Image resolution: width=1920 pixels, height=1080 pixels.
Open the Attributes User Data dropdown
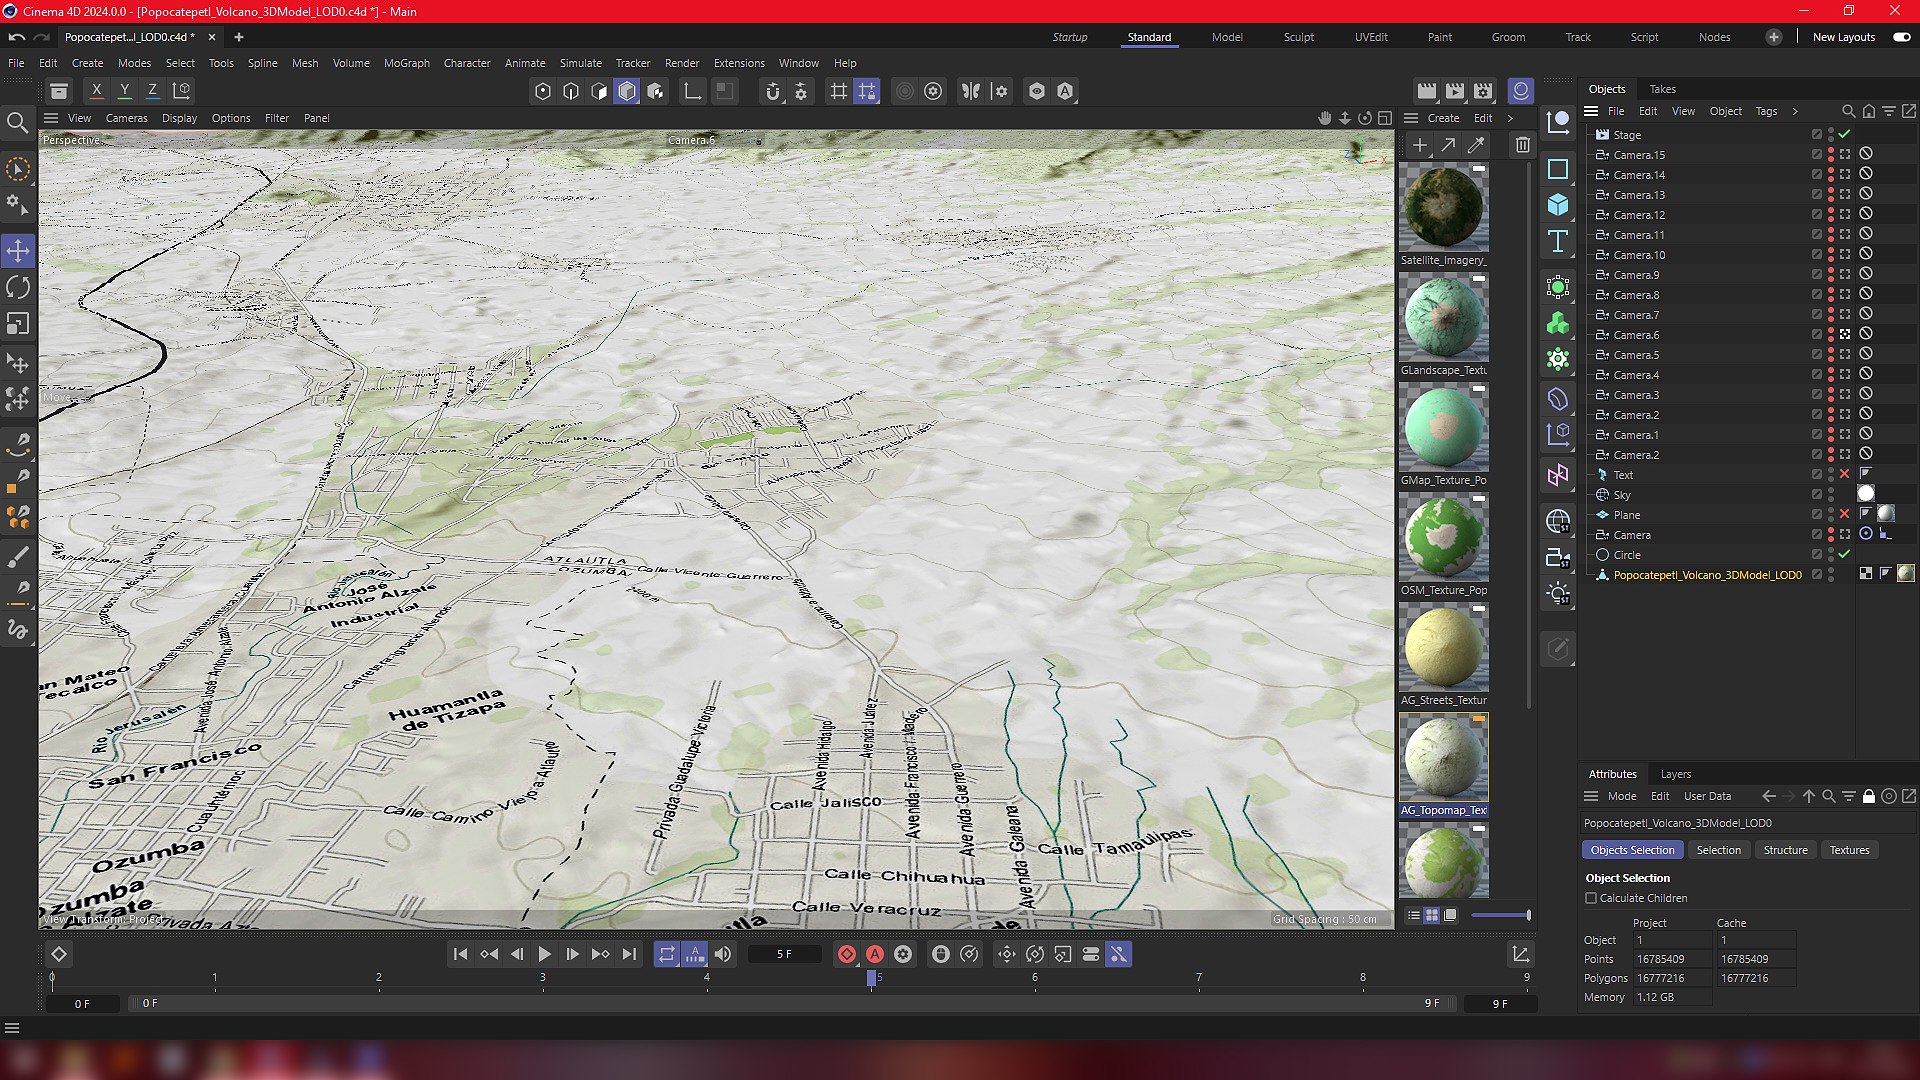click(1707, 796)
